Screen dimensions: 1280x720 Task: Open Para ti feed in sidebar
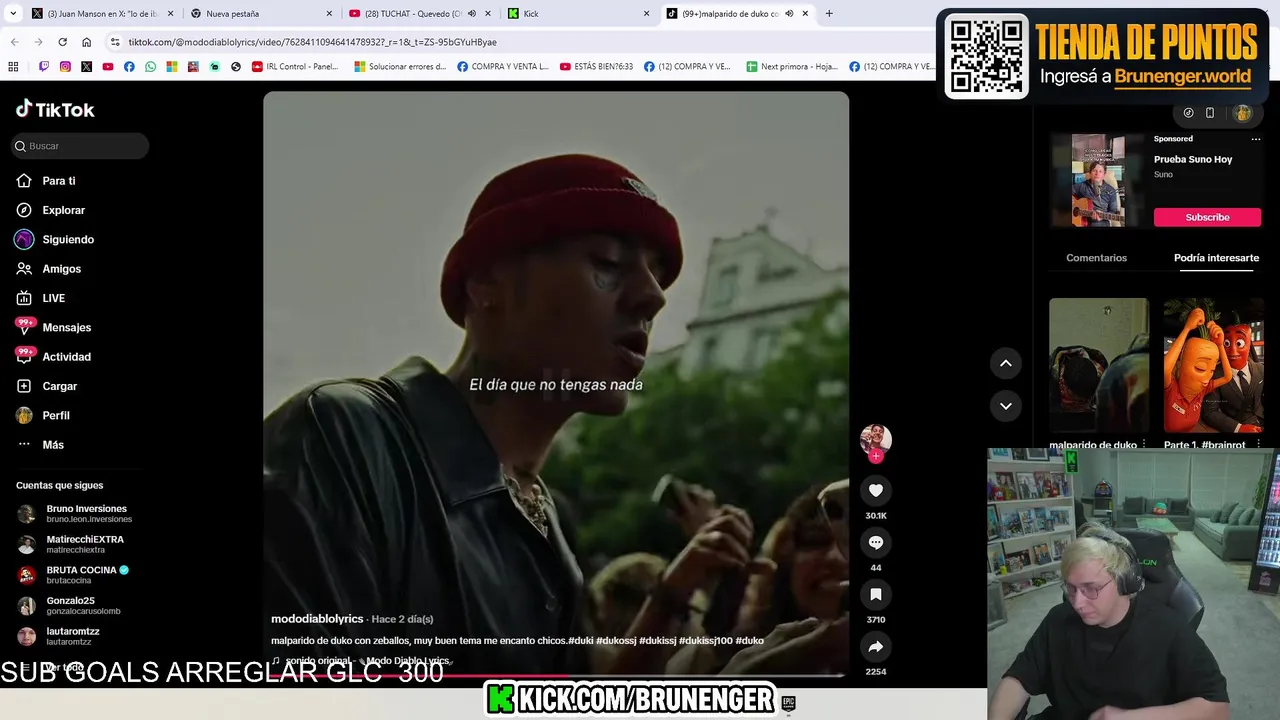[x=46, y=181]
